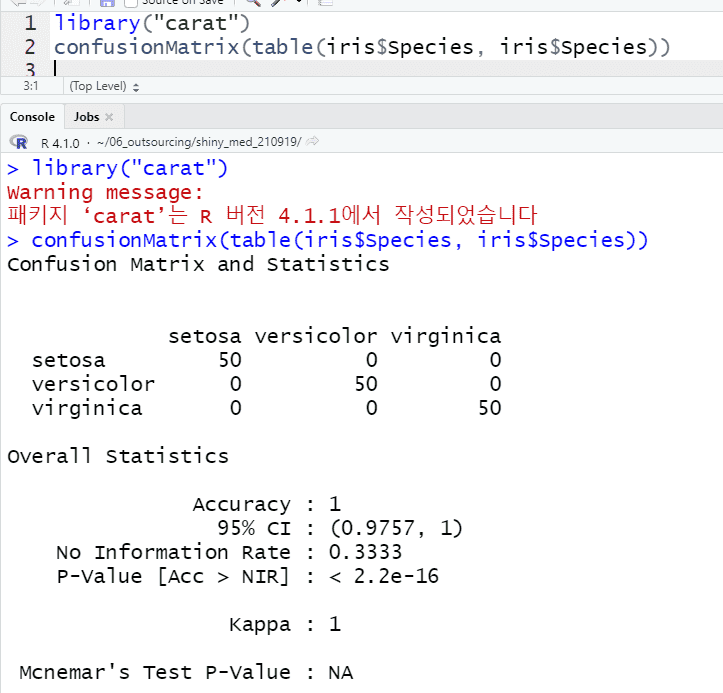This screenshot has width=723, height=693.
Task: Expand the (Top Level) scope dropdown
Action: click(105, 87)
